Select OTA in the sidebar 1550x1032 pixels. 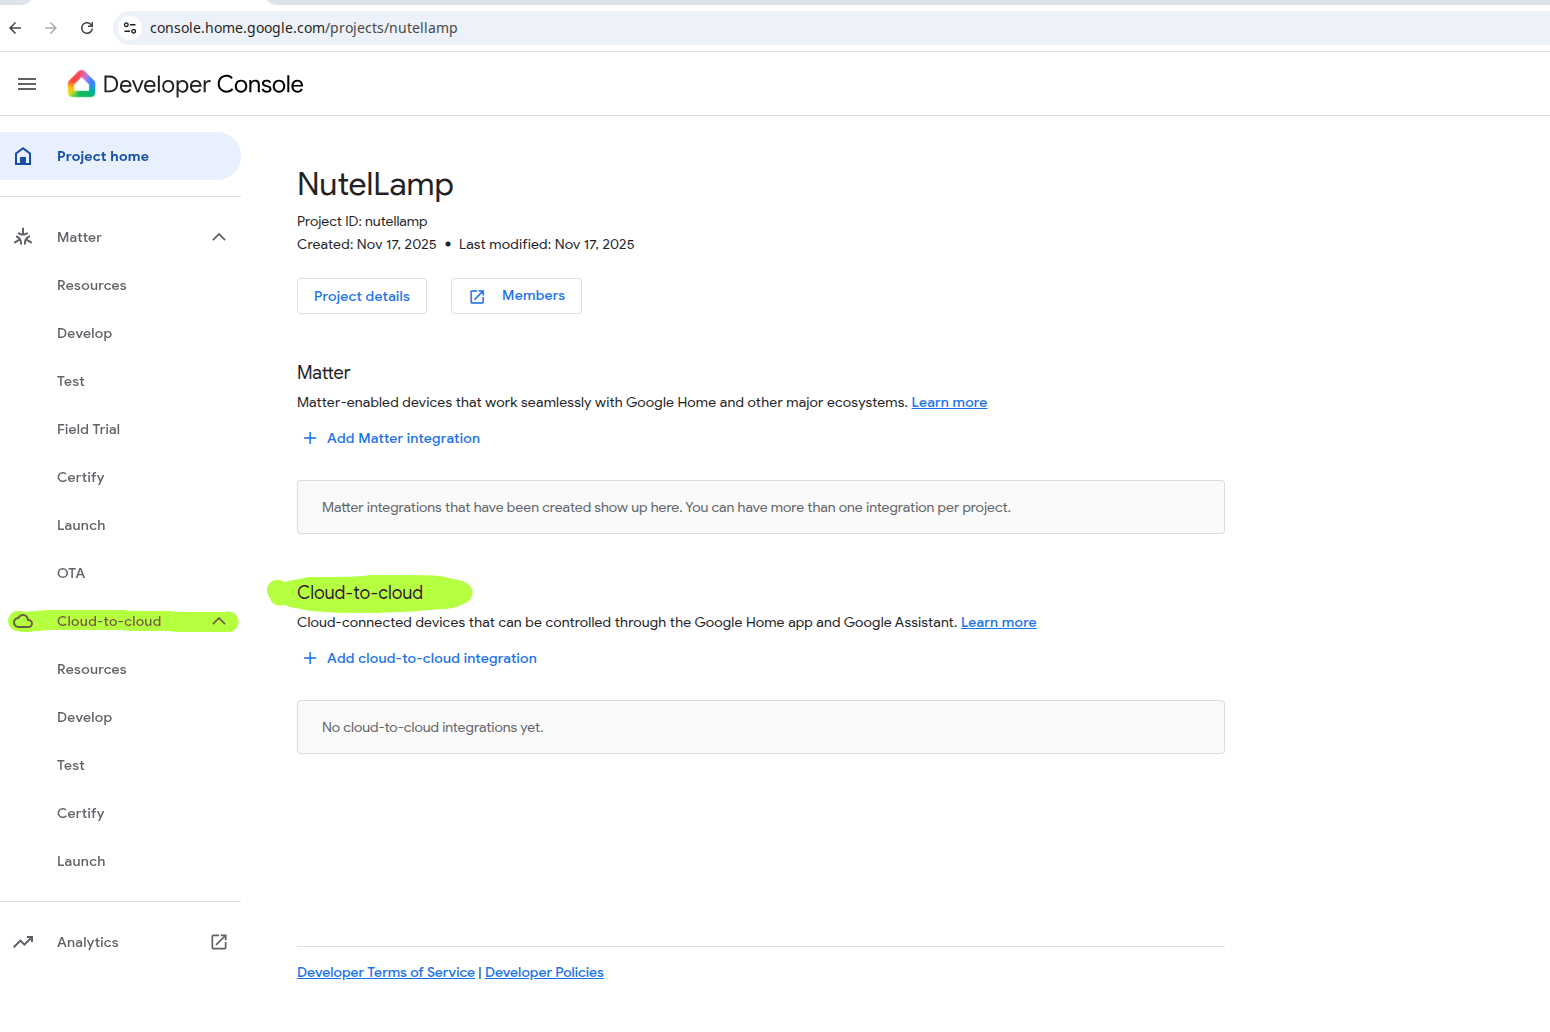[x=71, y=573]
